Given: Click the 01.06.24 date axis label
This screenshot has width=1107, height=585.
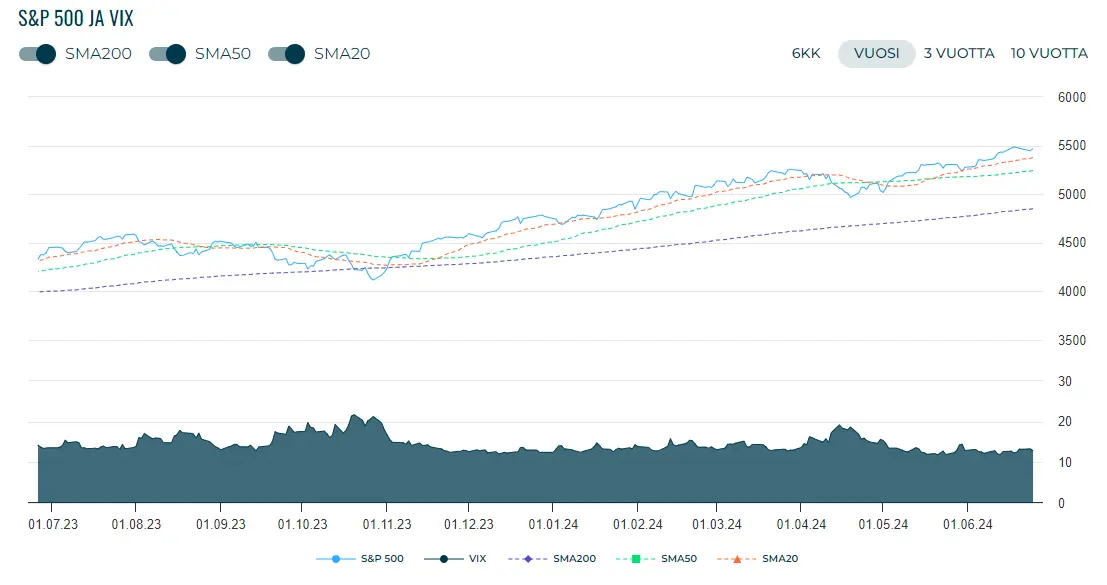Looking at the screenshot, I should click(x=968, y=524).
